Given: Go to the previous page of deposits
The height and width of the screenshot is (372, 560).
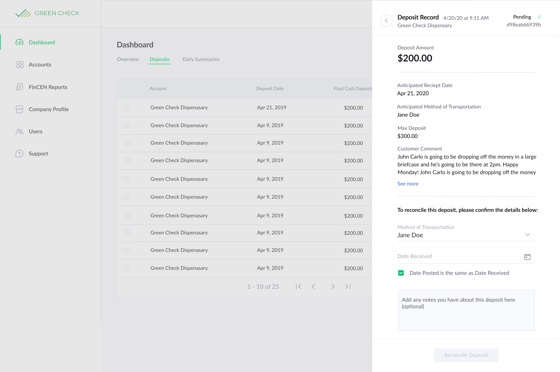Looking at the screenshot, I should coord(313,286).
